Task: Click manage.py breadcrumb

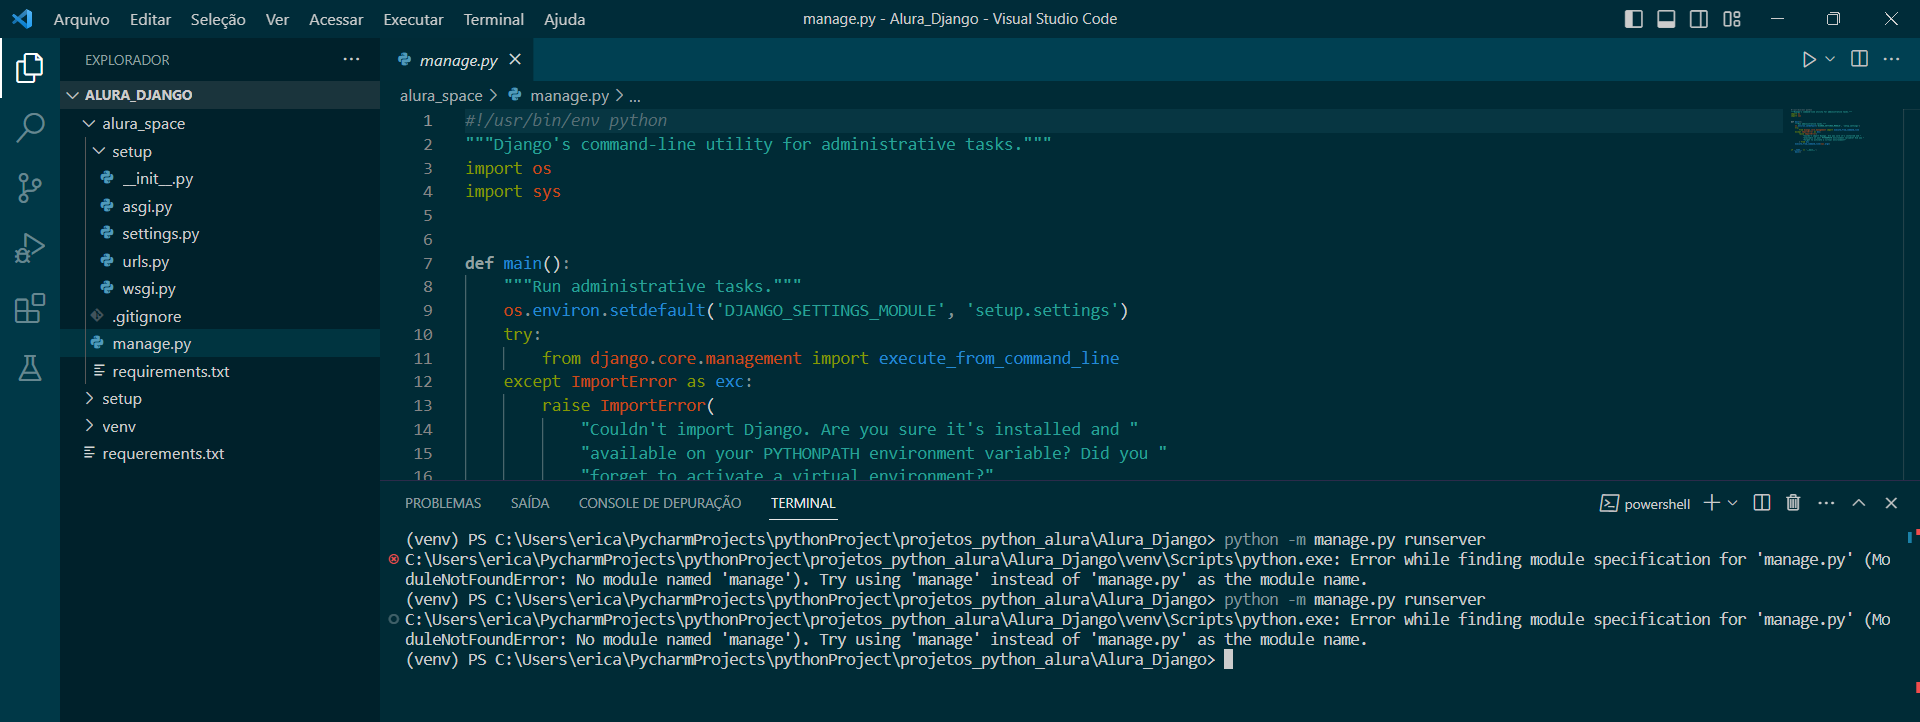Action: (569, 95)
